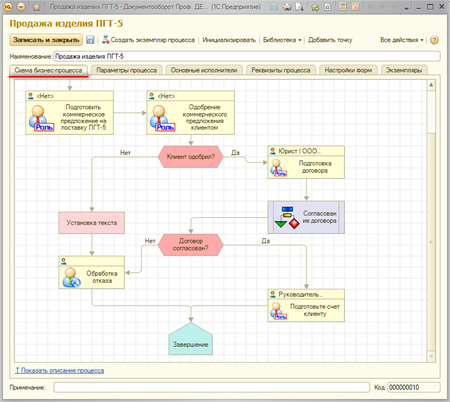Click the Руководитель... header text
Viewport: 450px width, 402px height.
coord(301,294)
